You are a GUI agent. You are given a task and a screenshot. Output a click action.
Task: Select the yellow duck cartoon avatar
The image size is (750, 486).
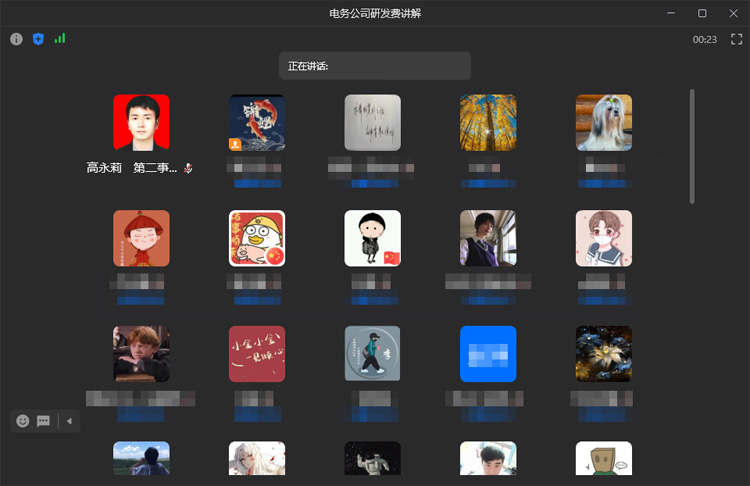[257, 238]
